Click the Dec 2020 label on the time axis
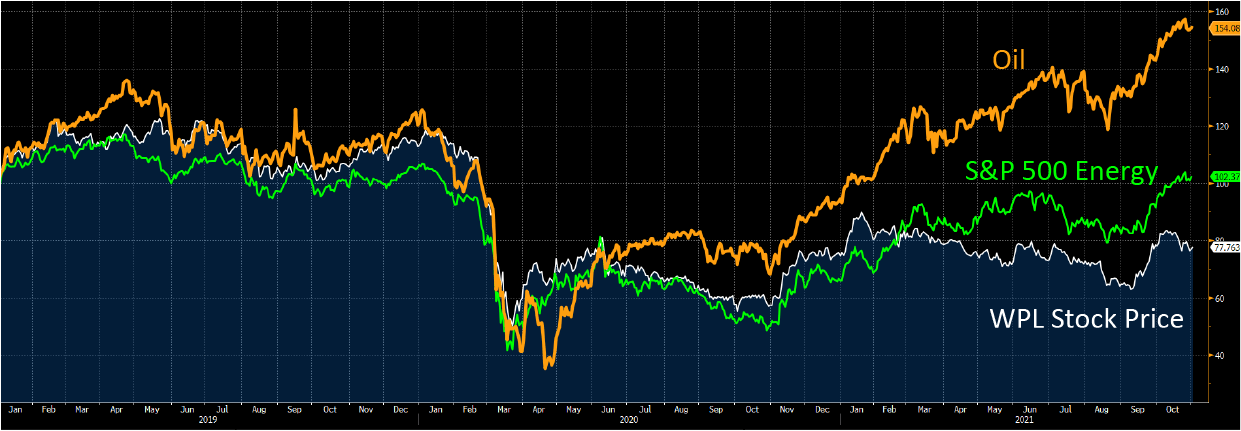 [822, 409]
